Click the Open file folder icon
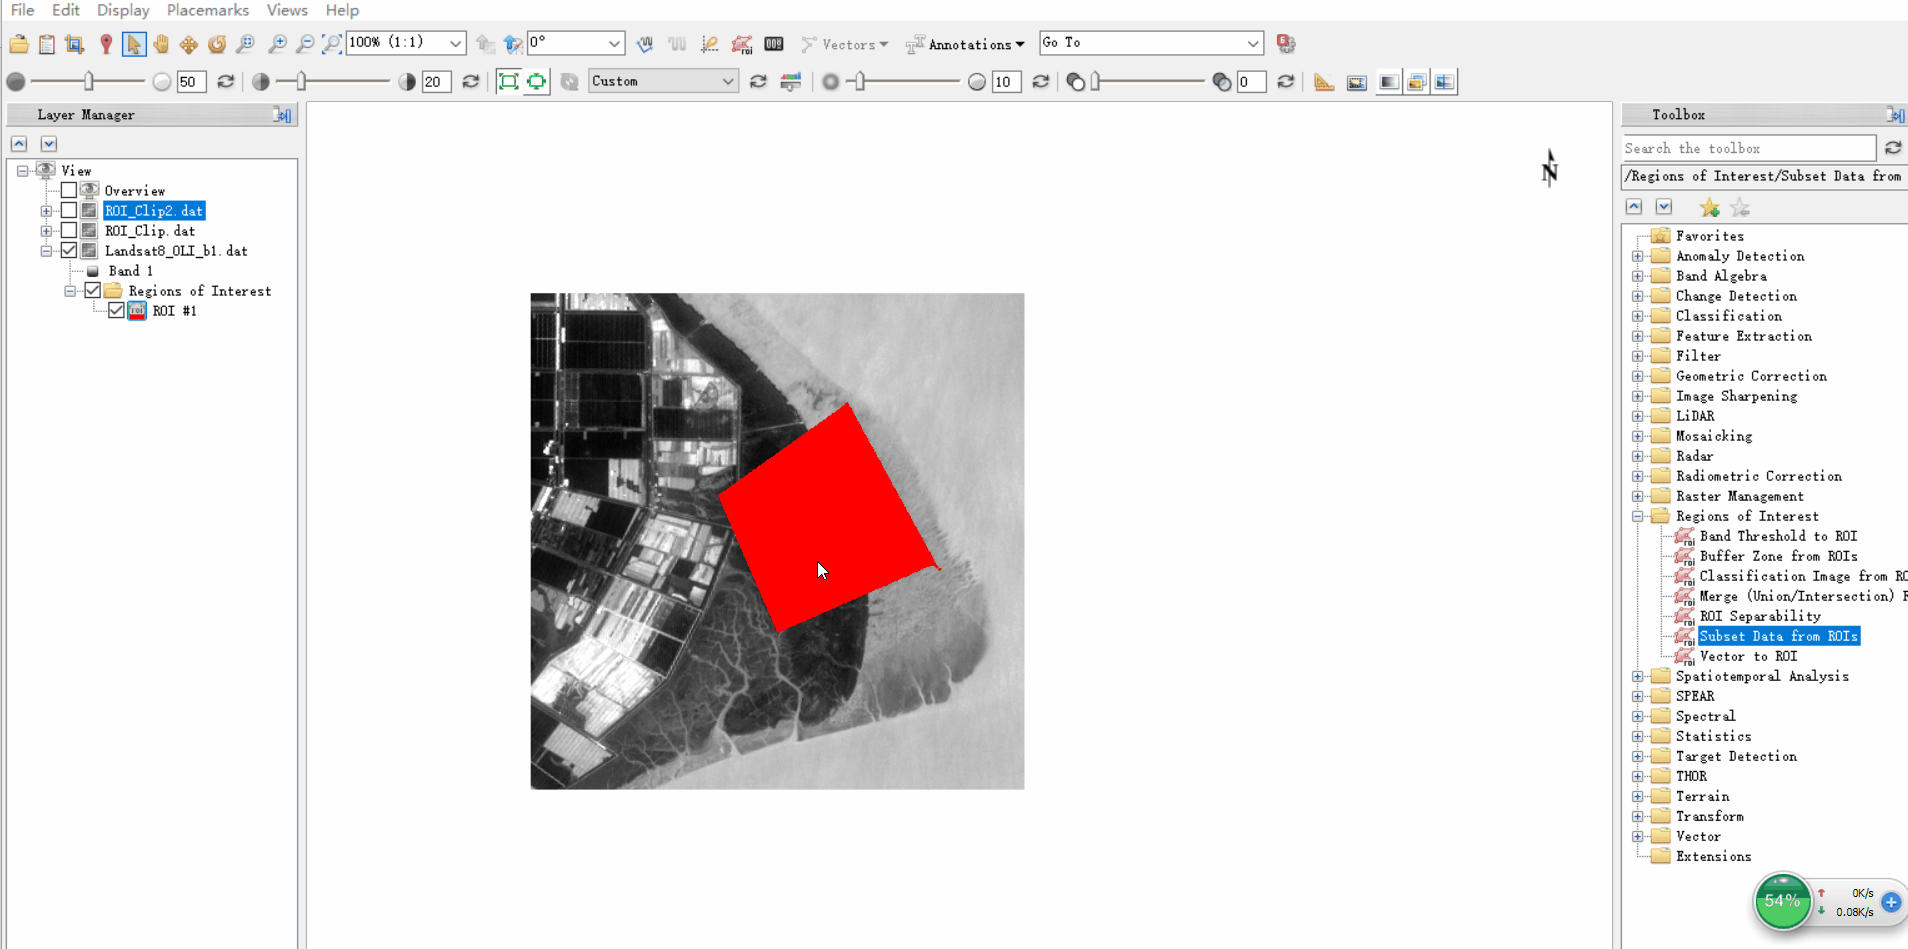This screenshot has width=1908, height=949. pyautogui.click(x=19, y=44)
